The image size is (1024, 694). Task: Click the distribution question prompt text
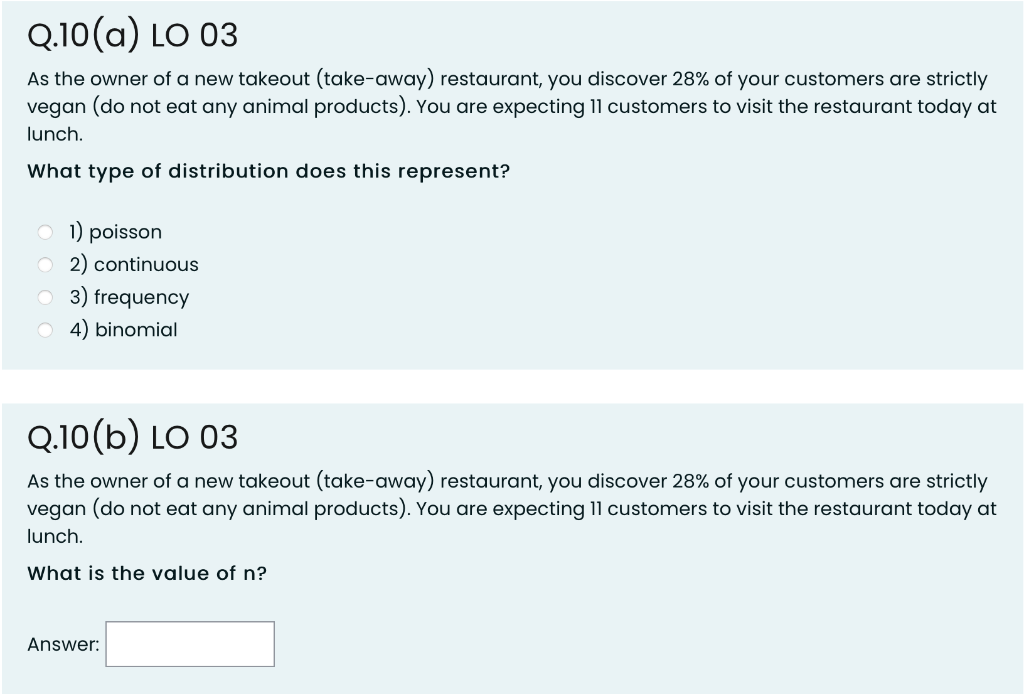[269, 171]
